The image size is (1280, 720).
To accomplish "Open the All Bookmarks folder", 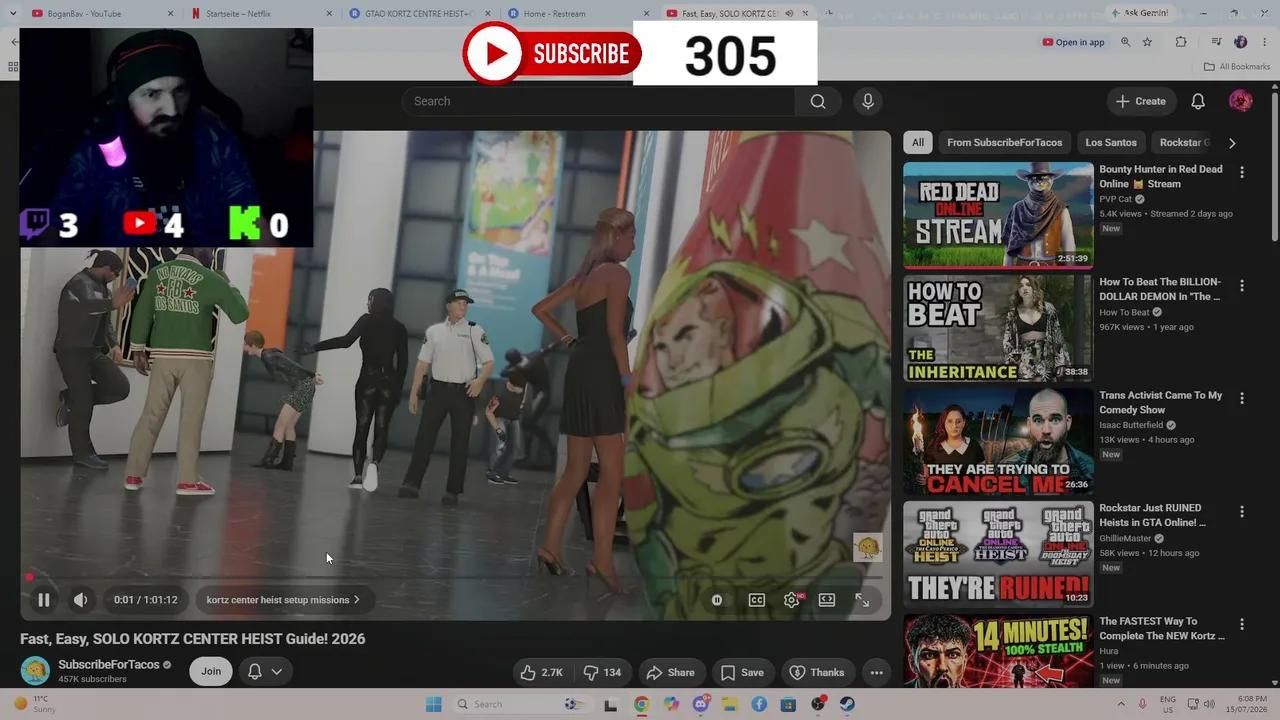I will coord(1237,66).
